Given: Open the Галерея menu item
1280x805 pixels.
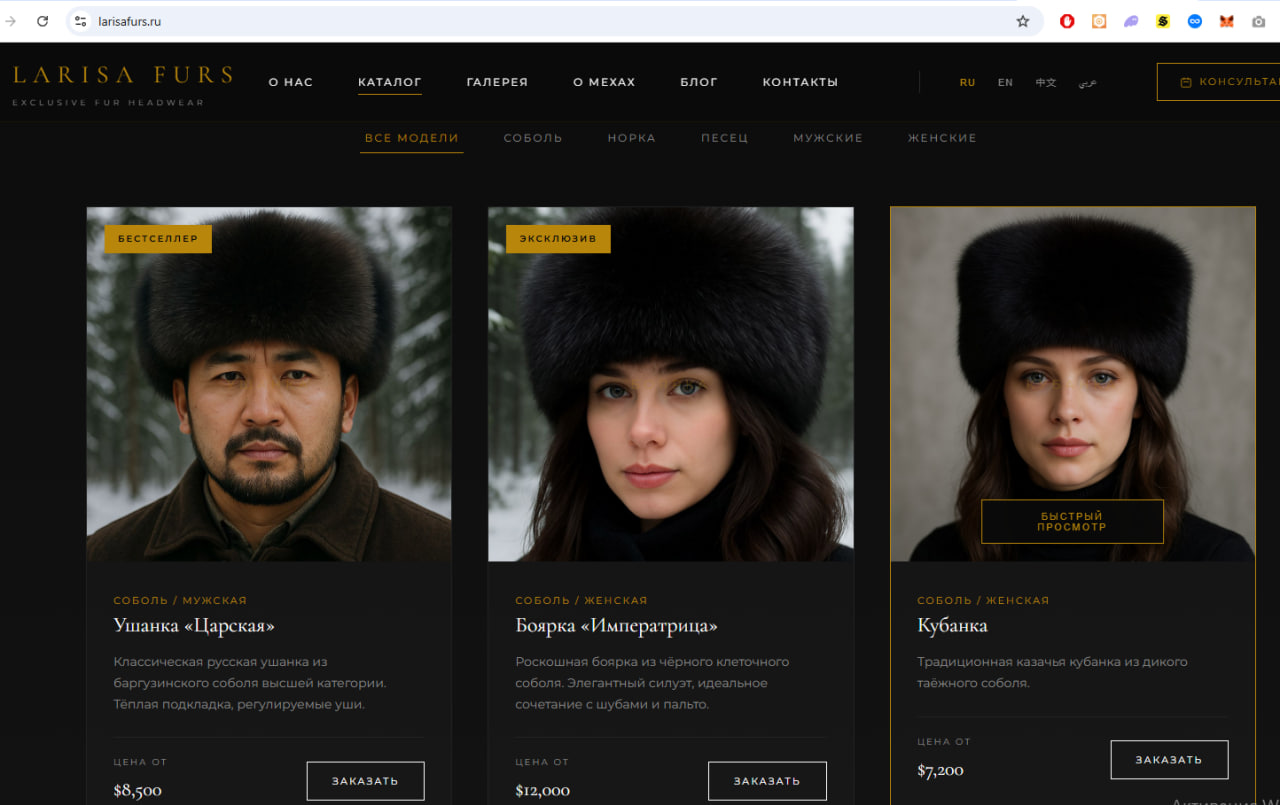Looking at the screenshot, I should pyautogui.click(x=497, y=82).
